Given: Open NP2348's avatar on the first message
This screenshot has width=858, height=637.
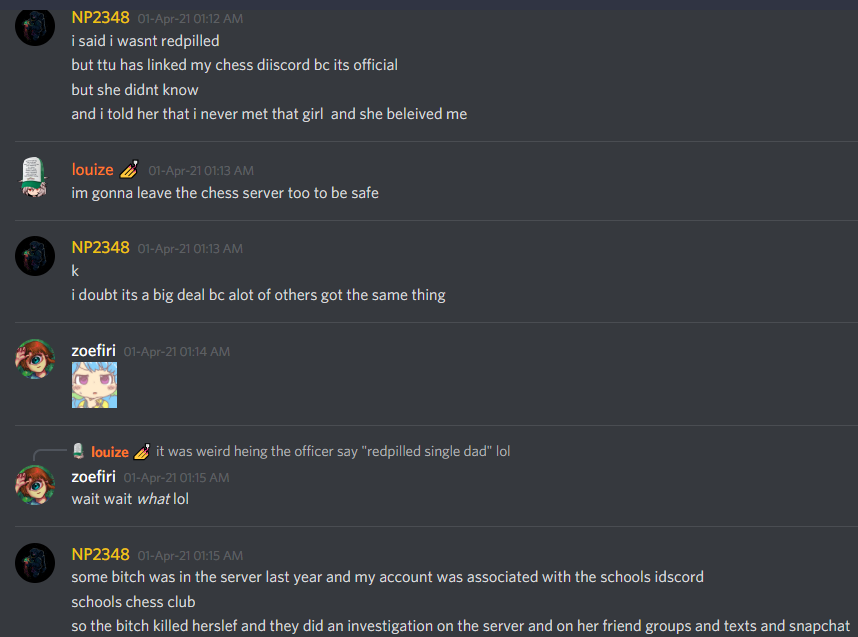Looking at the screenshot, I should pos(34,26).
